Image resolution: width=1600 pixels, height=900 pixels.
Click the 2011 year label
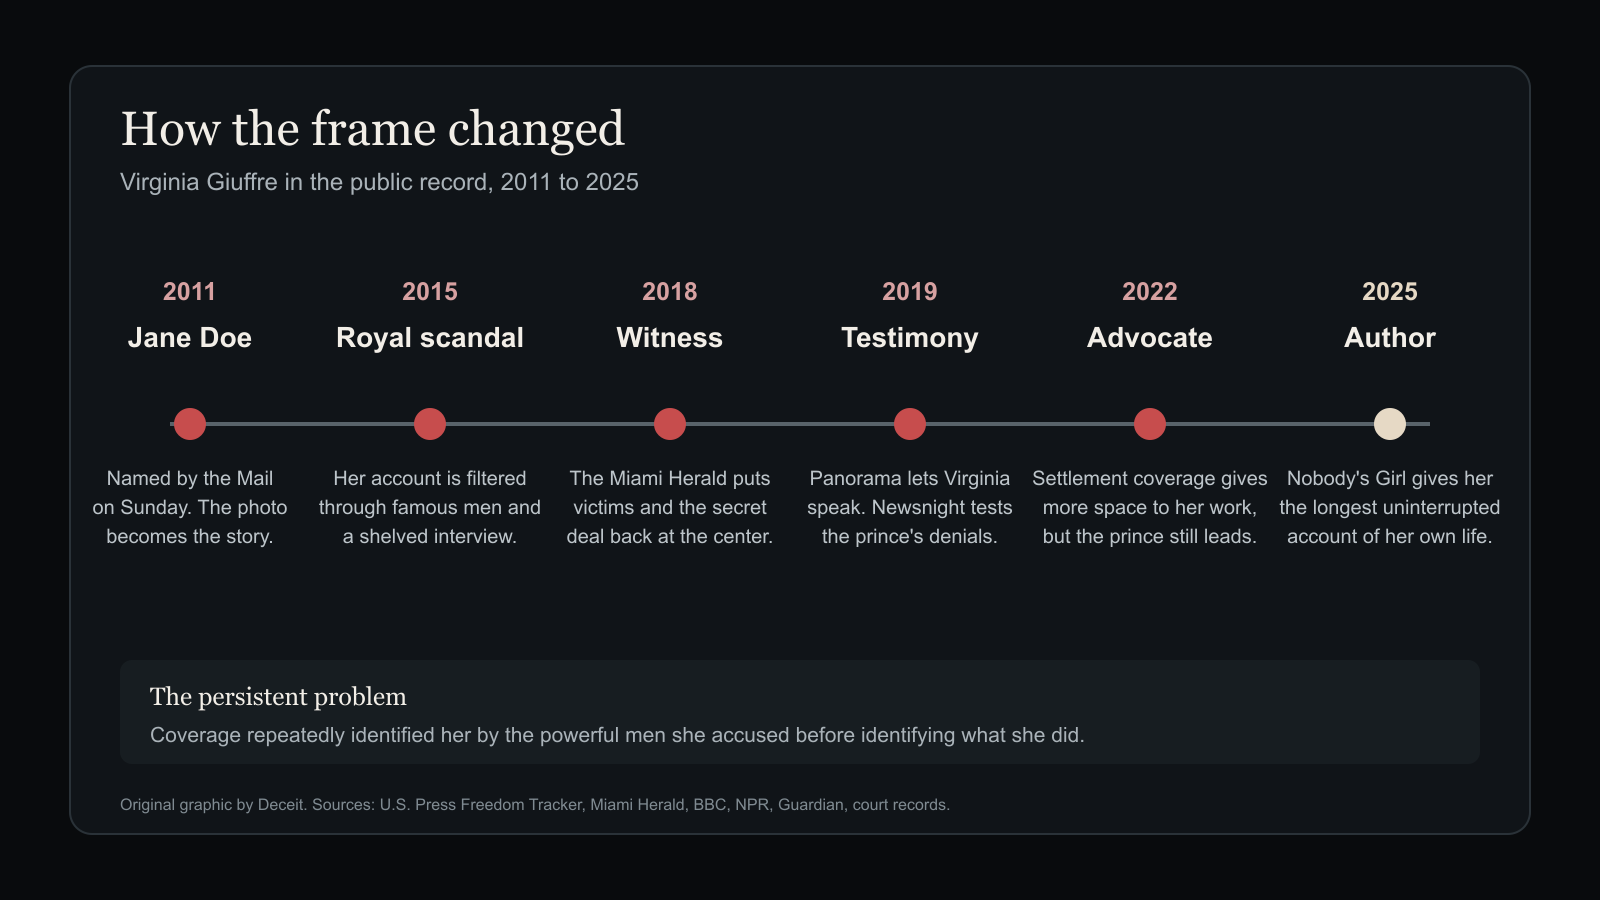(x=190, y=292)
